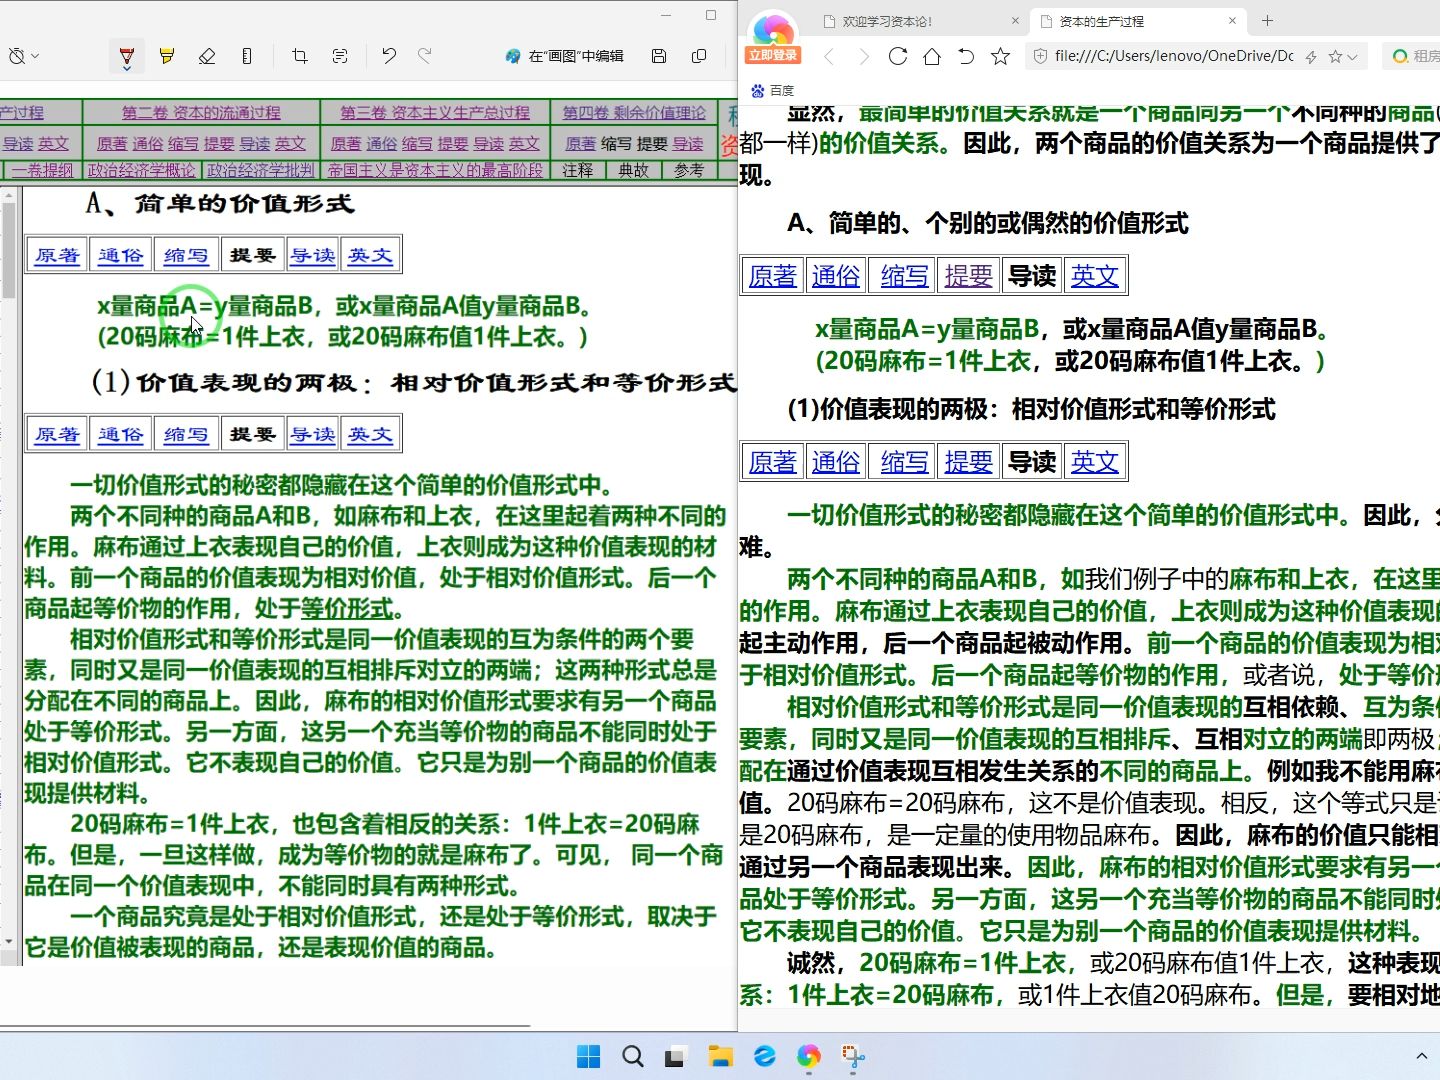Open 英文 link under the (1)价值表现的两极 heading in the browser

1095,462
